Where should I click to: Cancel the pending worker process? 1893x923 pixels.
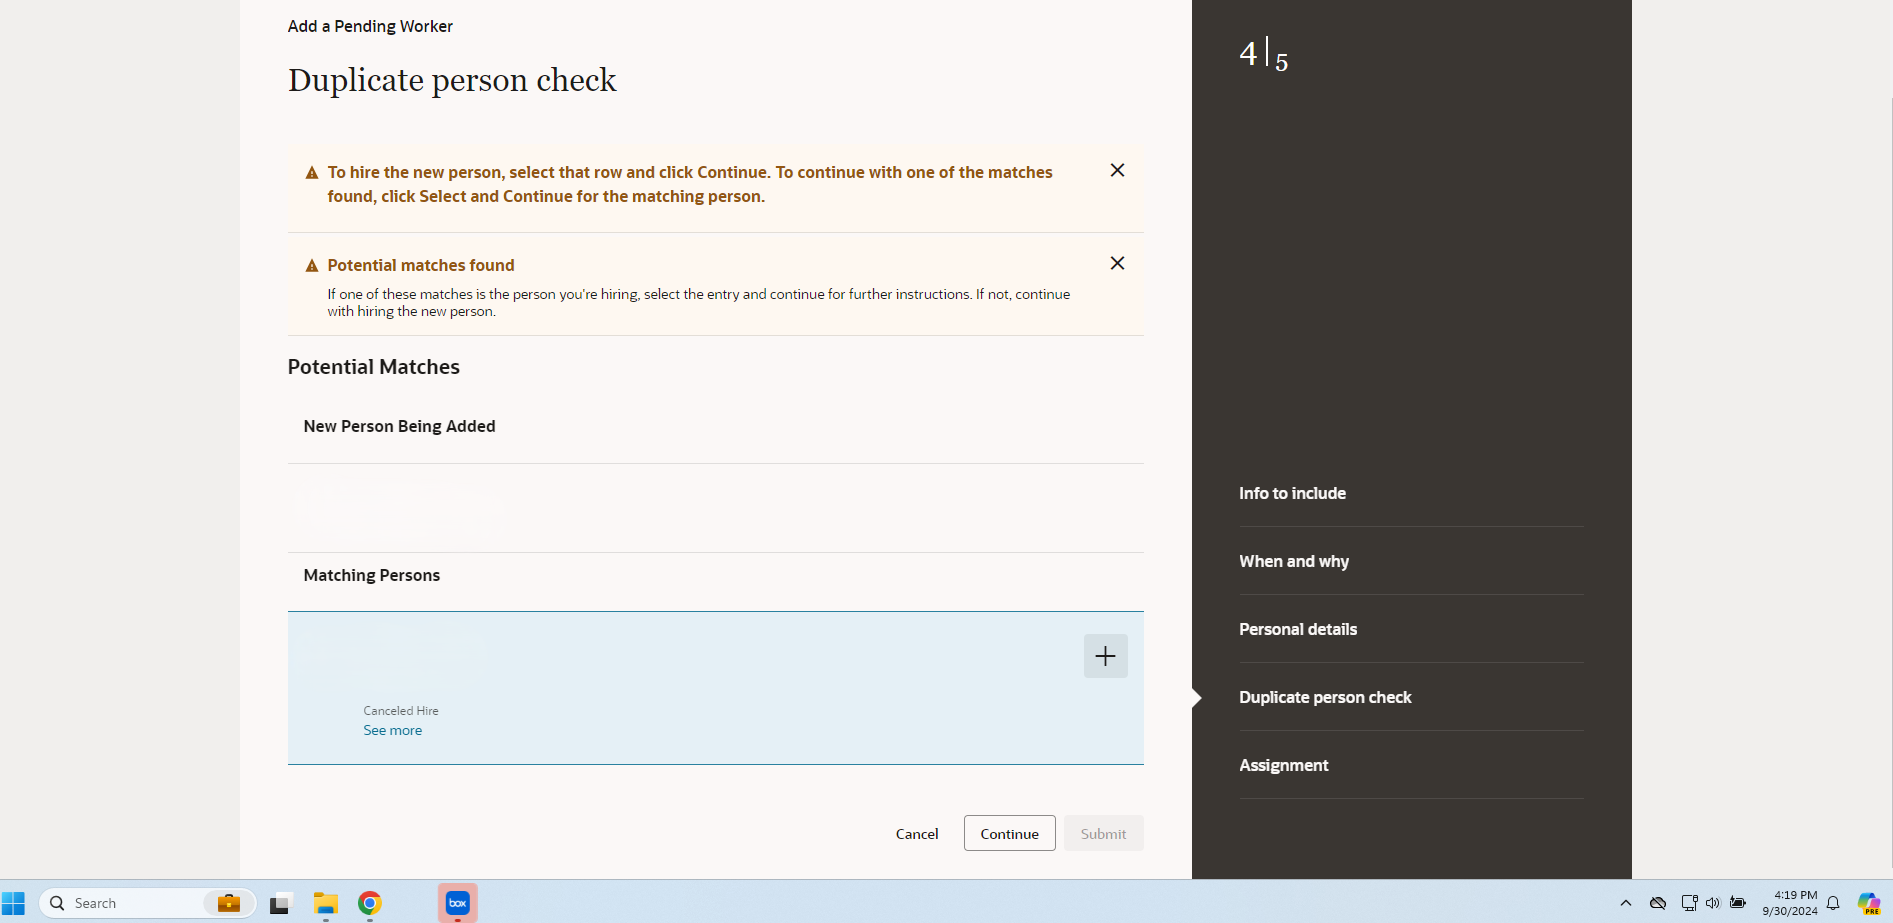tap(916, 834)
